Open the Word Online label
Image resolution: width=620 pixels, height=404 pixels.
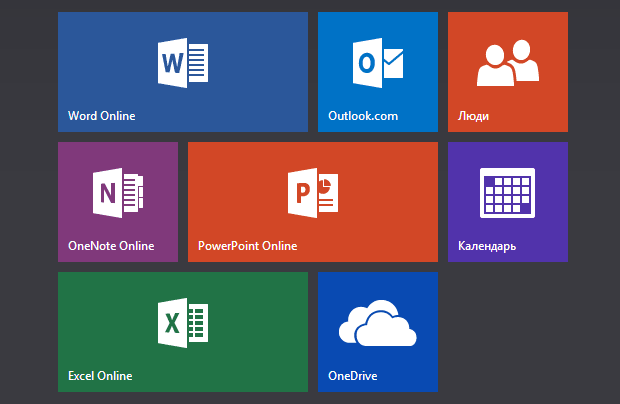click(x=102, y=116)
